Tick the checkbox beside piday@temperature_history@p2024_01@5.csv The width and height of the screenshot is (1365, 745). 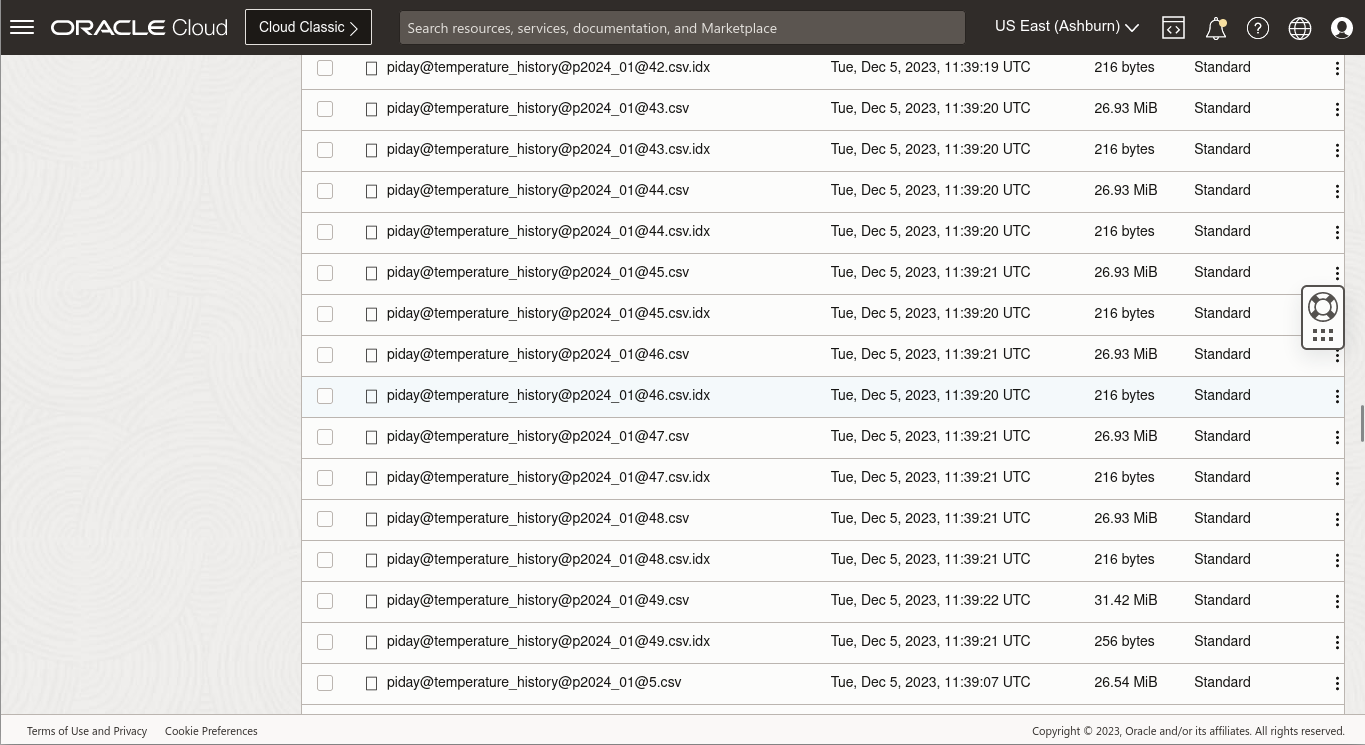tap(324, 683)
